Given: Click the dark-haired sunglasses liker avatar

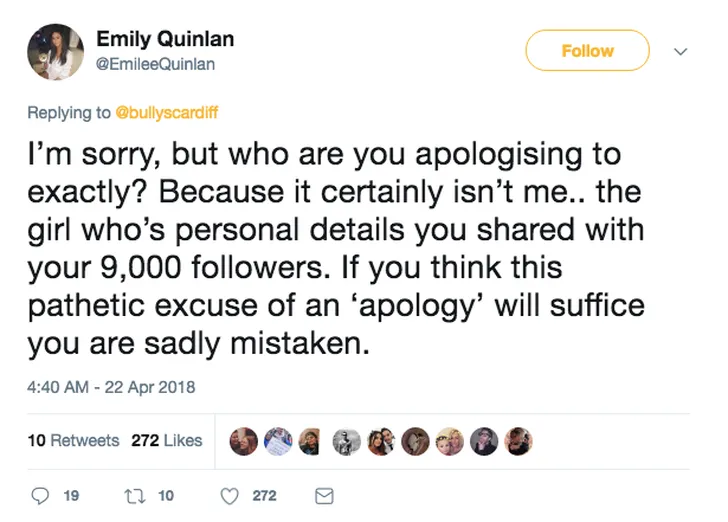Looking at the screenshot, I should (x=484, y=441).
